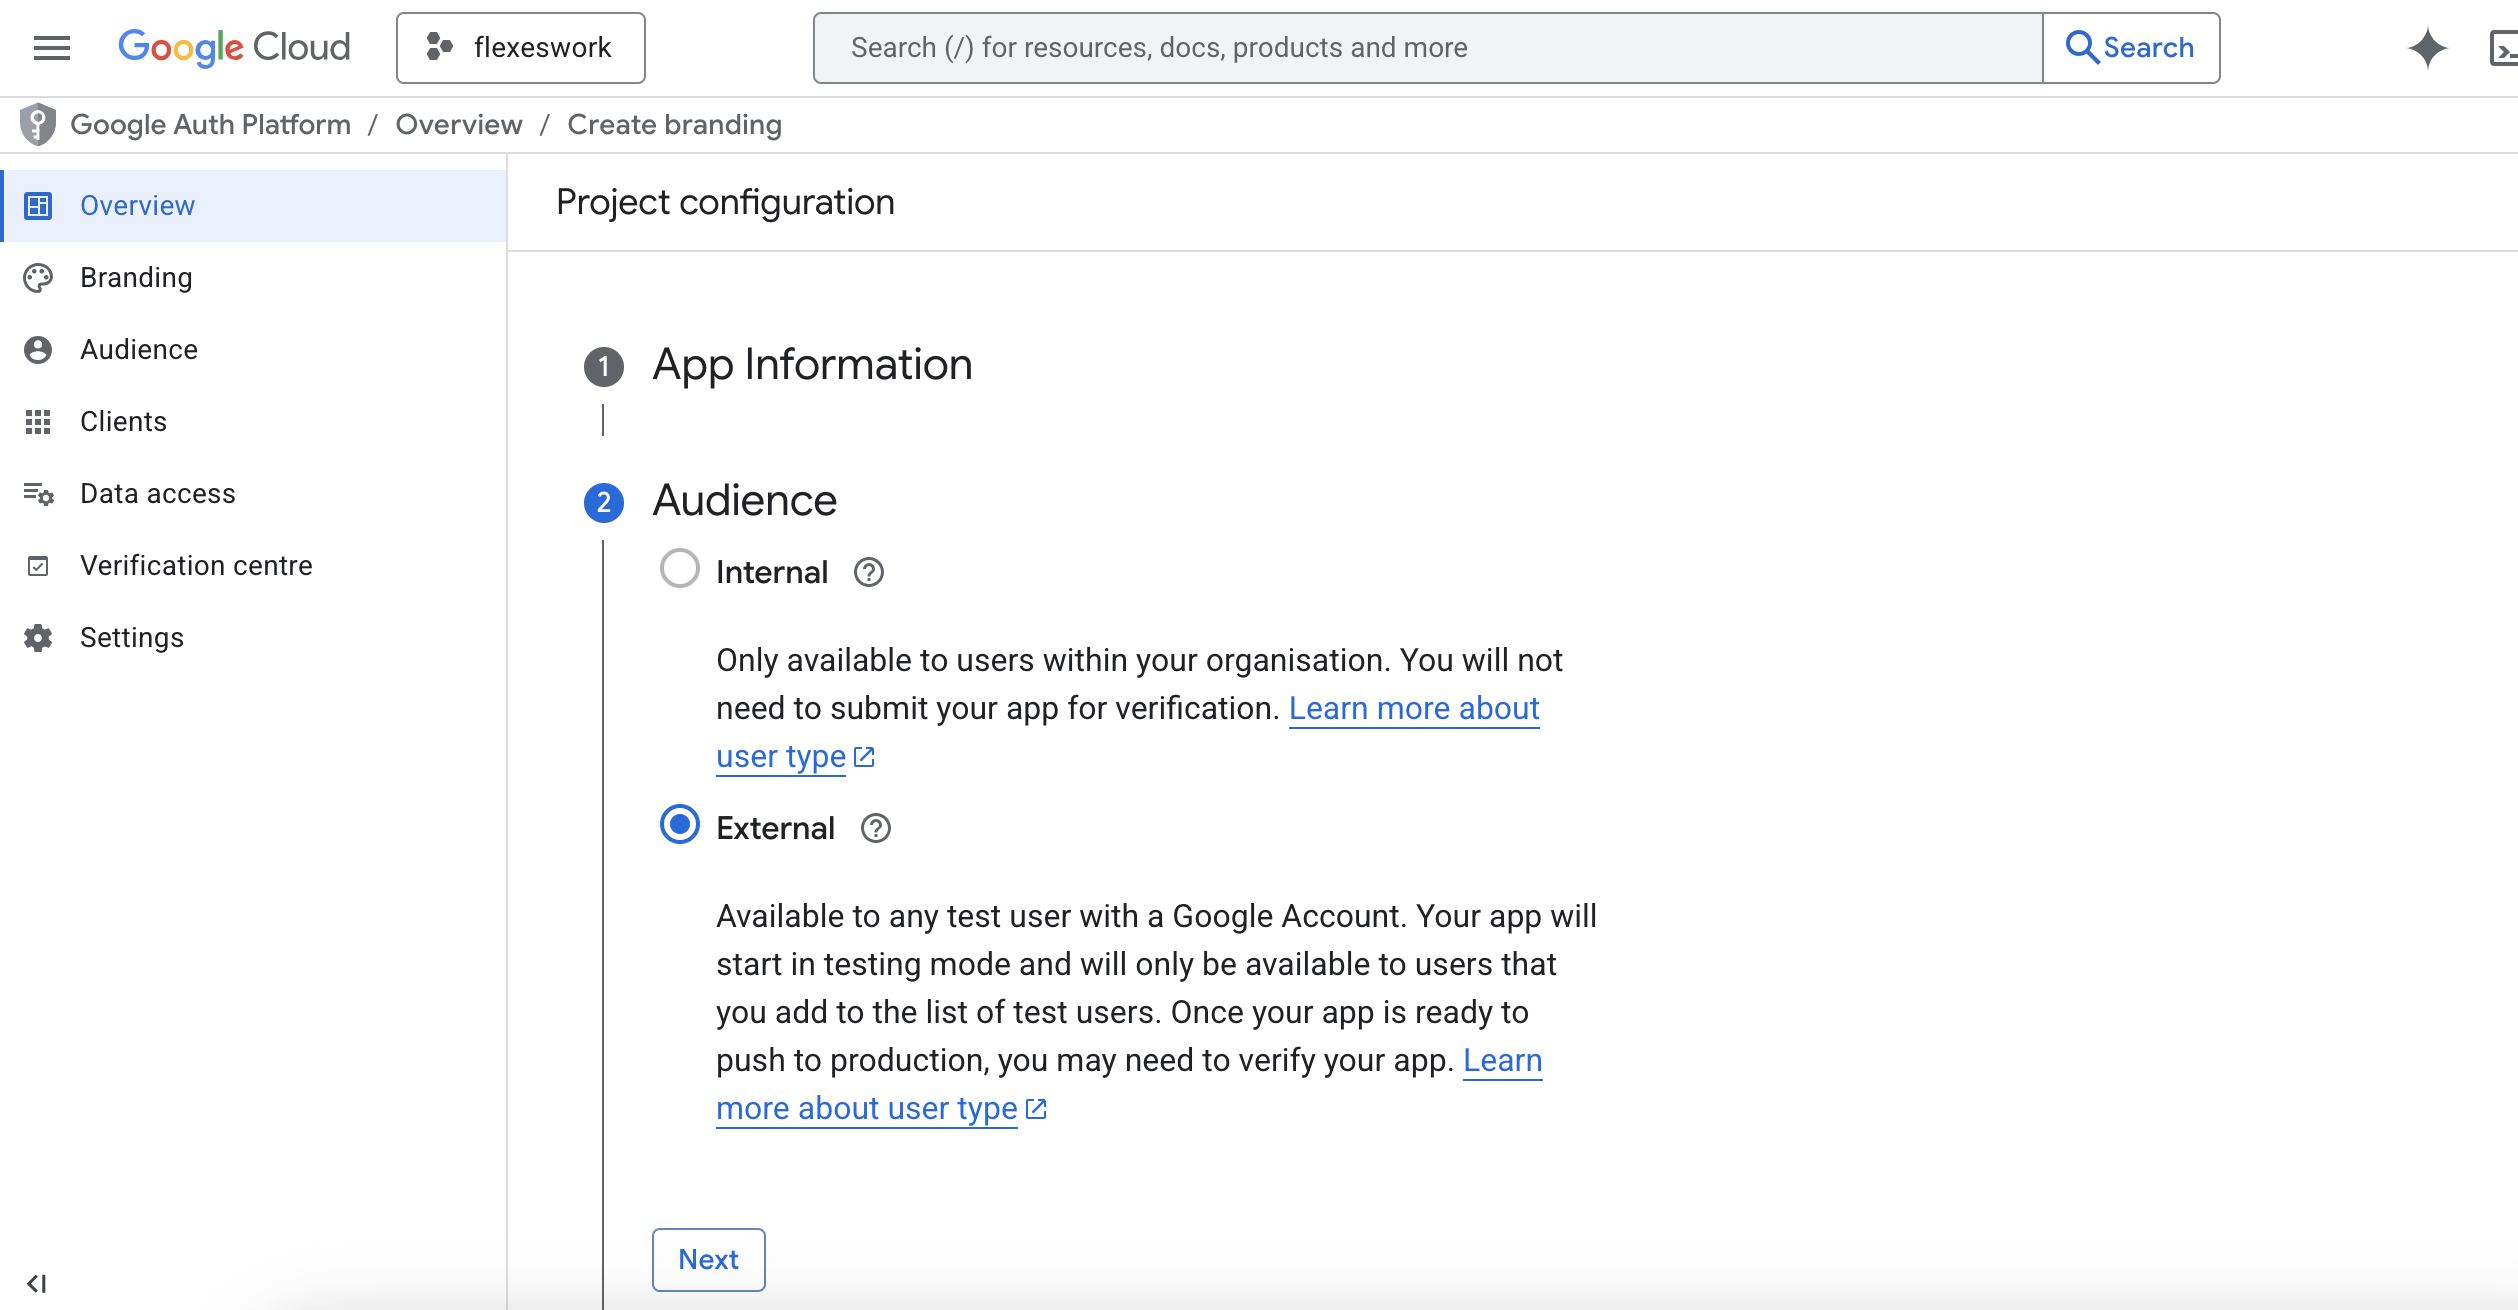The width and height of the screenshot is (2518, 1310).
Task: Select the Internal audience radio button
Action: 679,568
